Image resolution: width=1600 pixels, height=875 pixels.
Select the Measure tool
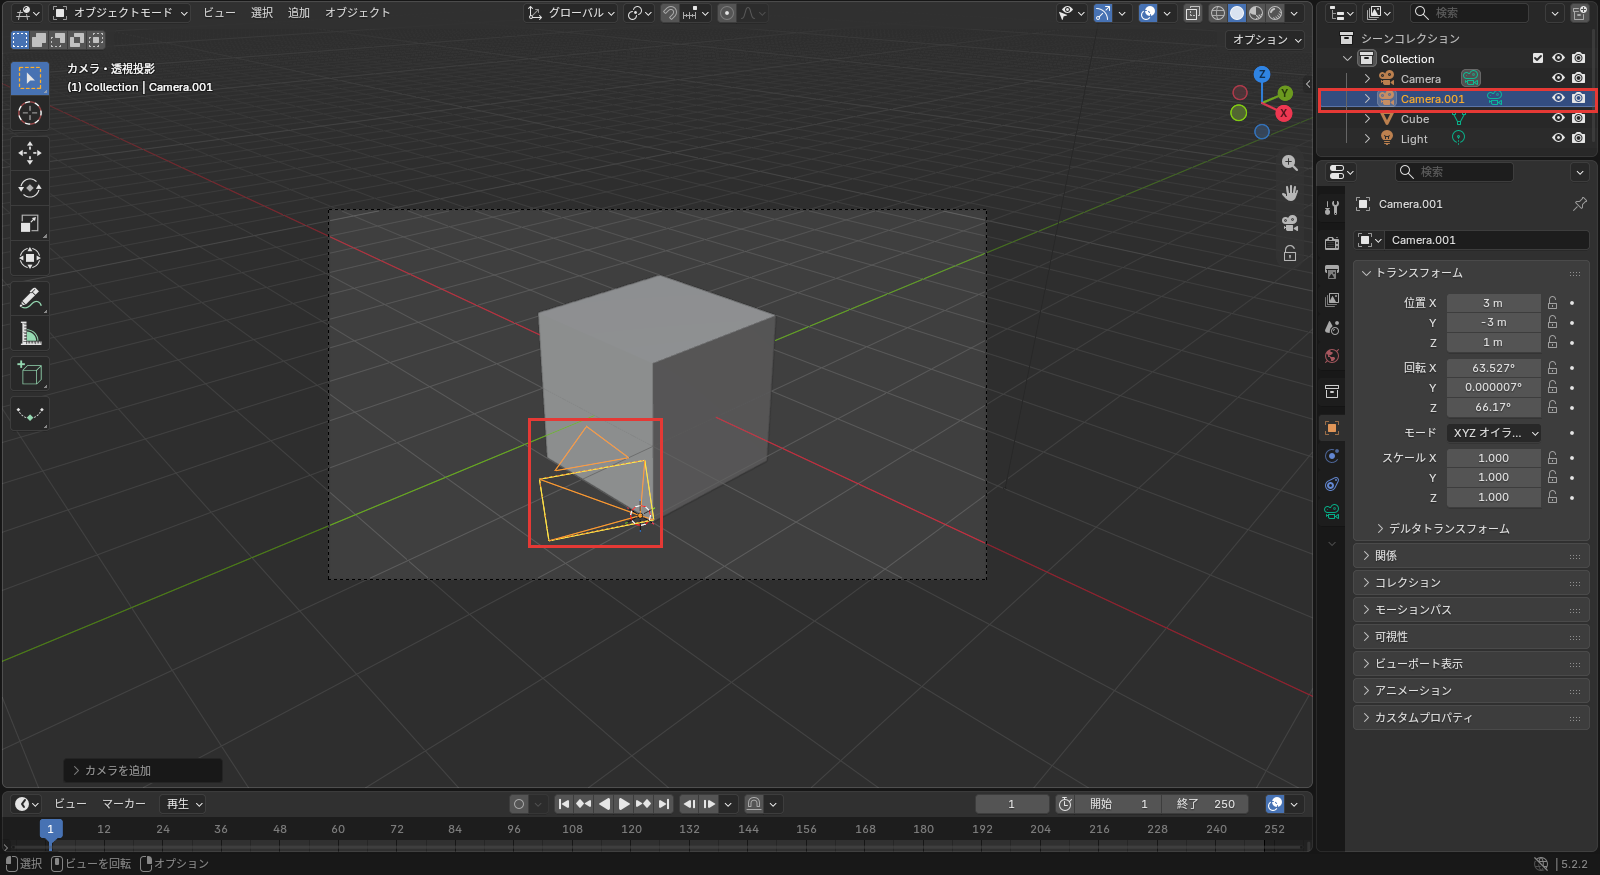pyautogui.click(x=30, y=333)
